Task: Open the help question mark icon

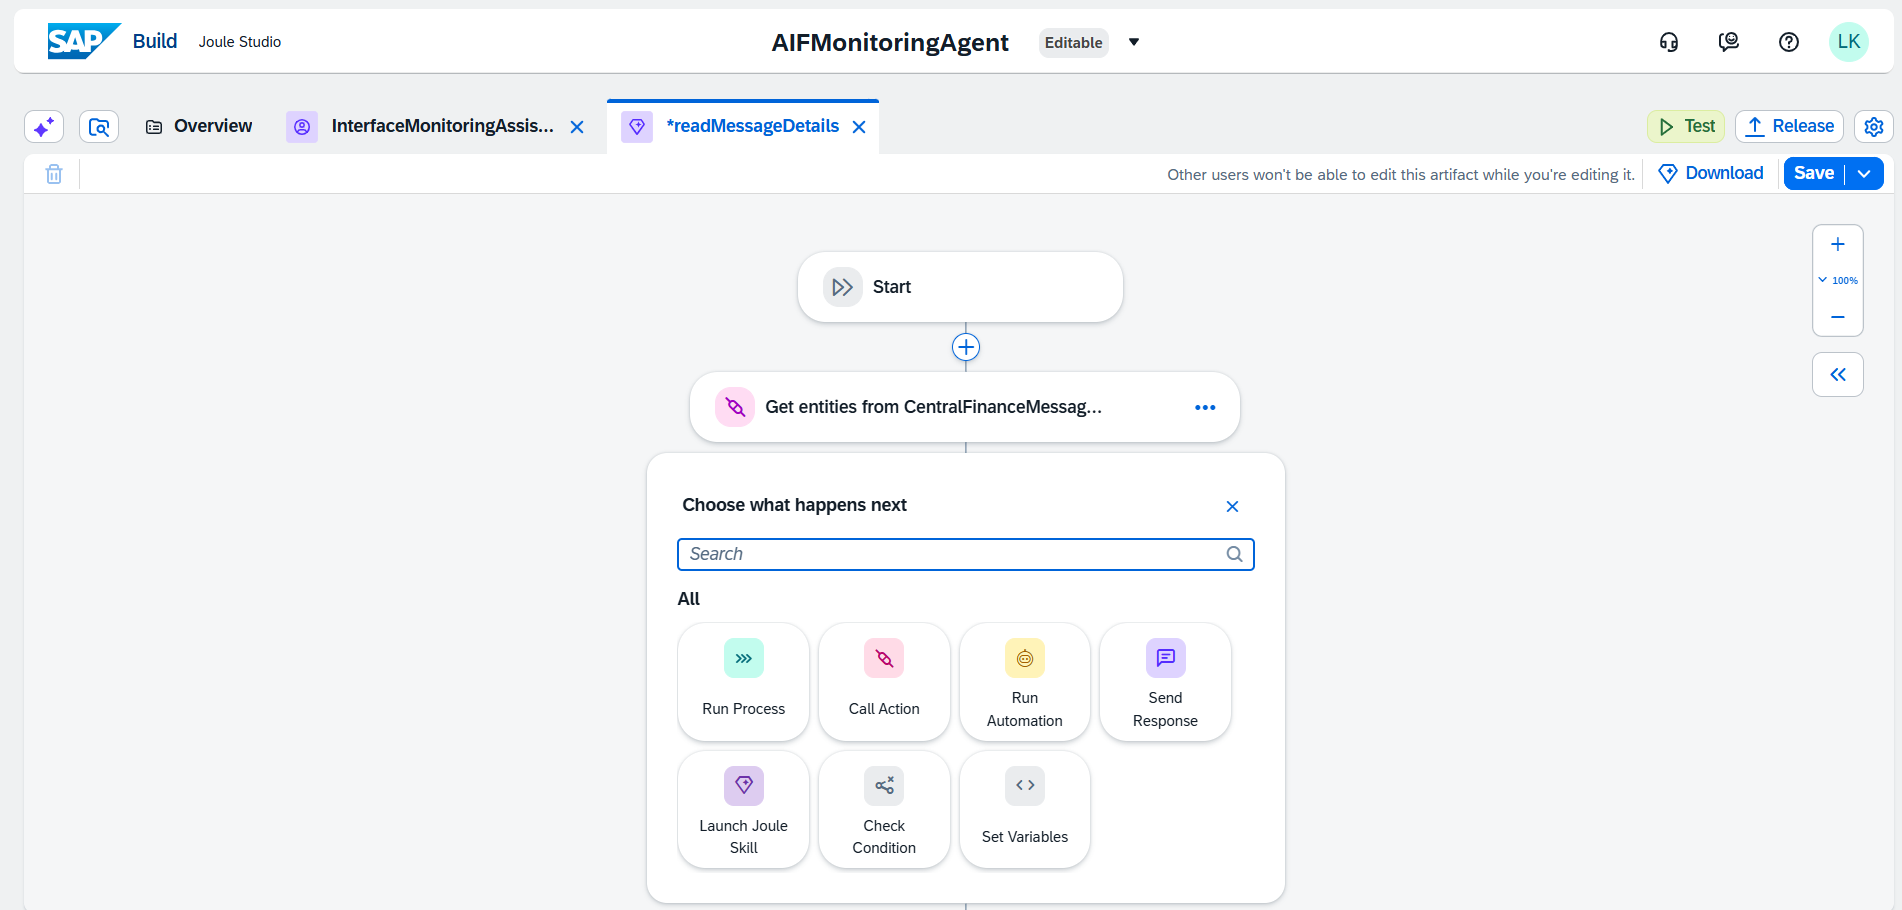Action: coord(1789,42)
